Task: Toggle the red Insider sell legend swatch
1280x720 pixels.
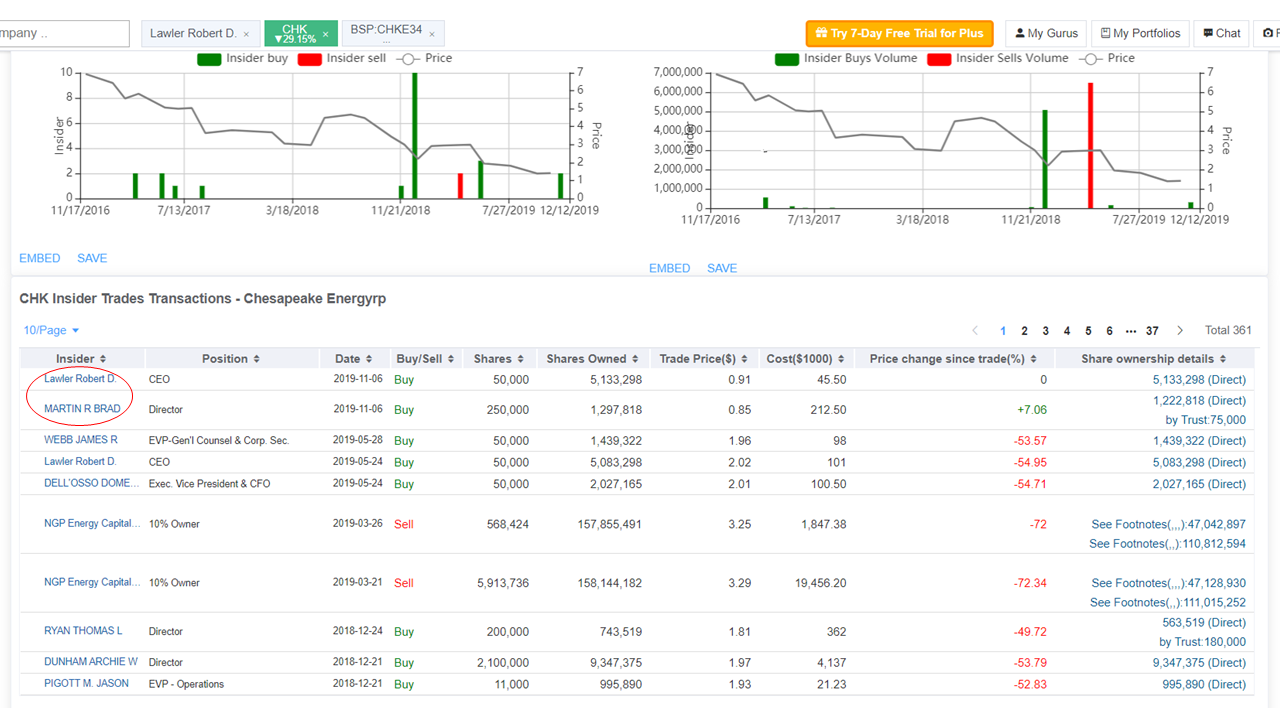Action: [x=309, y=59]
